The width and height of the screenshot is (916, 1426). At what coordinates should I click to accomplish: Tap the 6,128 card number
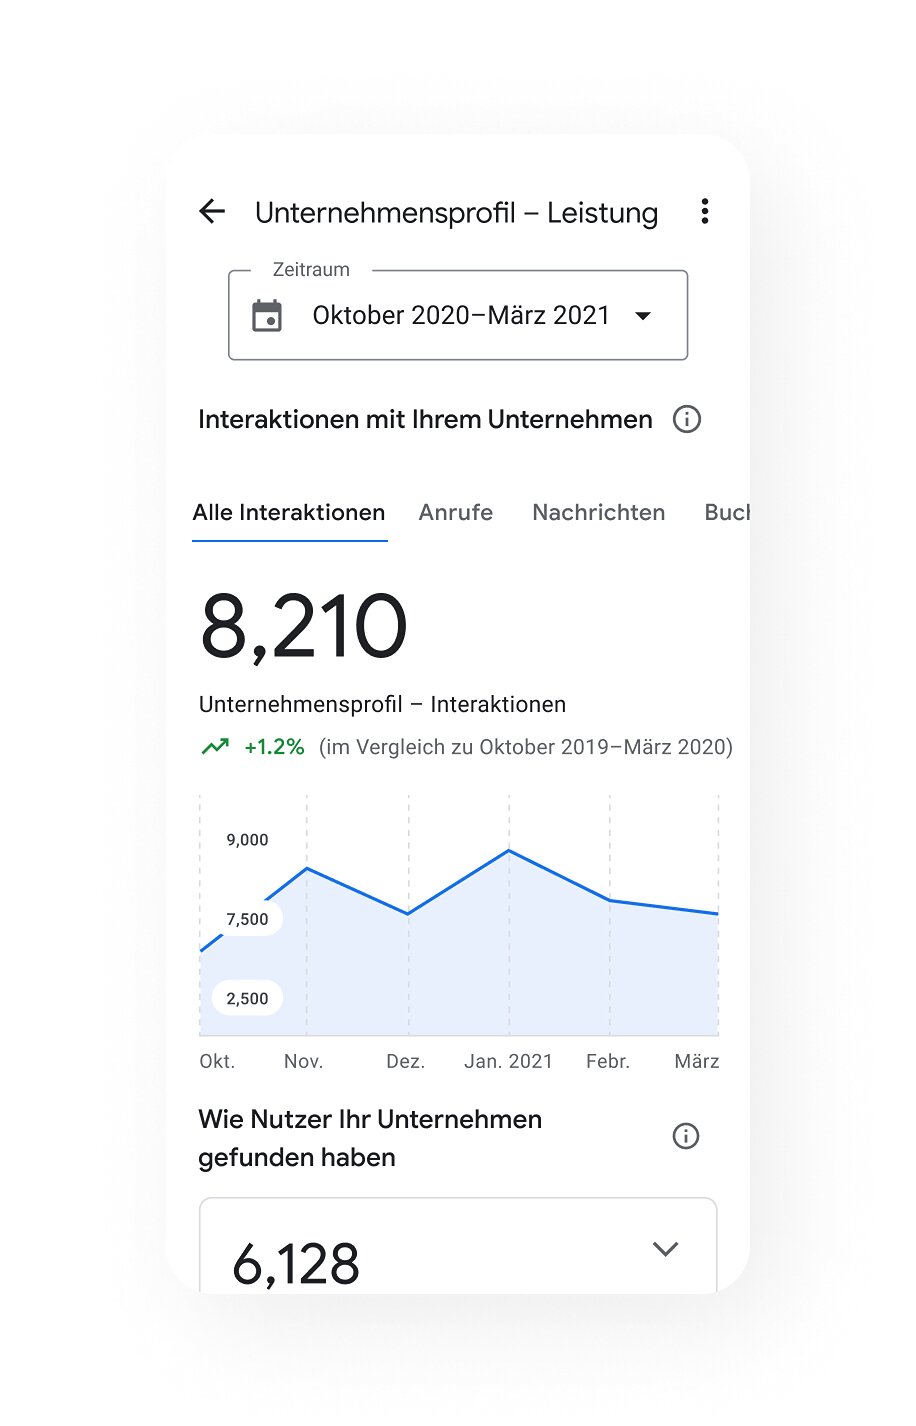click(x=296, y=1264)
